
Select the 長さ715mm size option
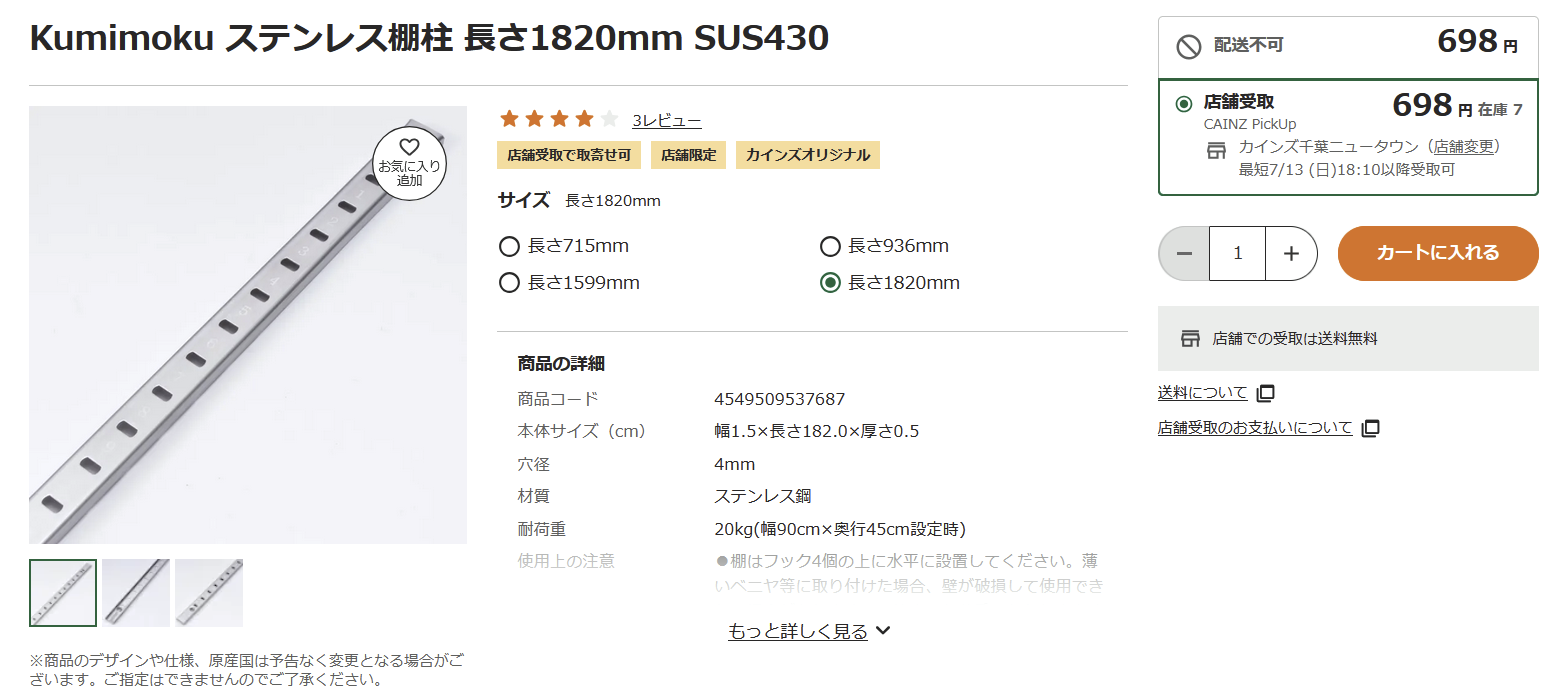click(x=509, y=246)
